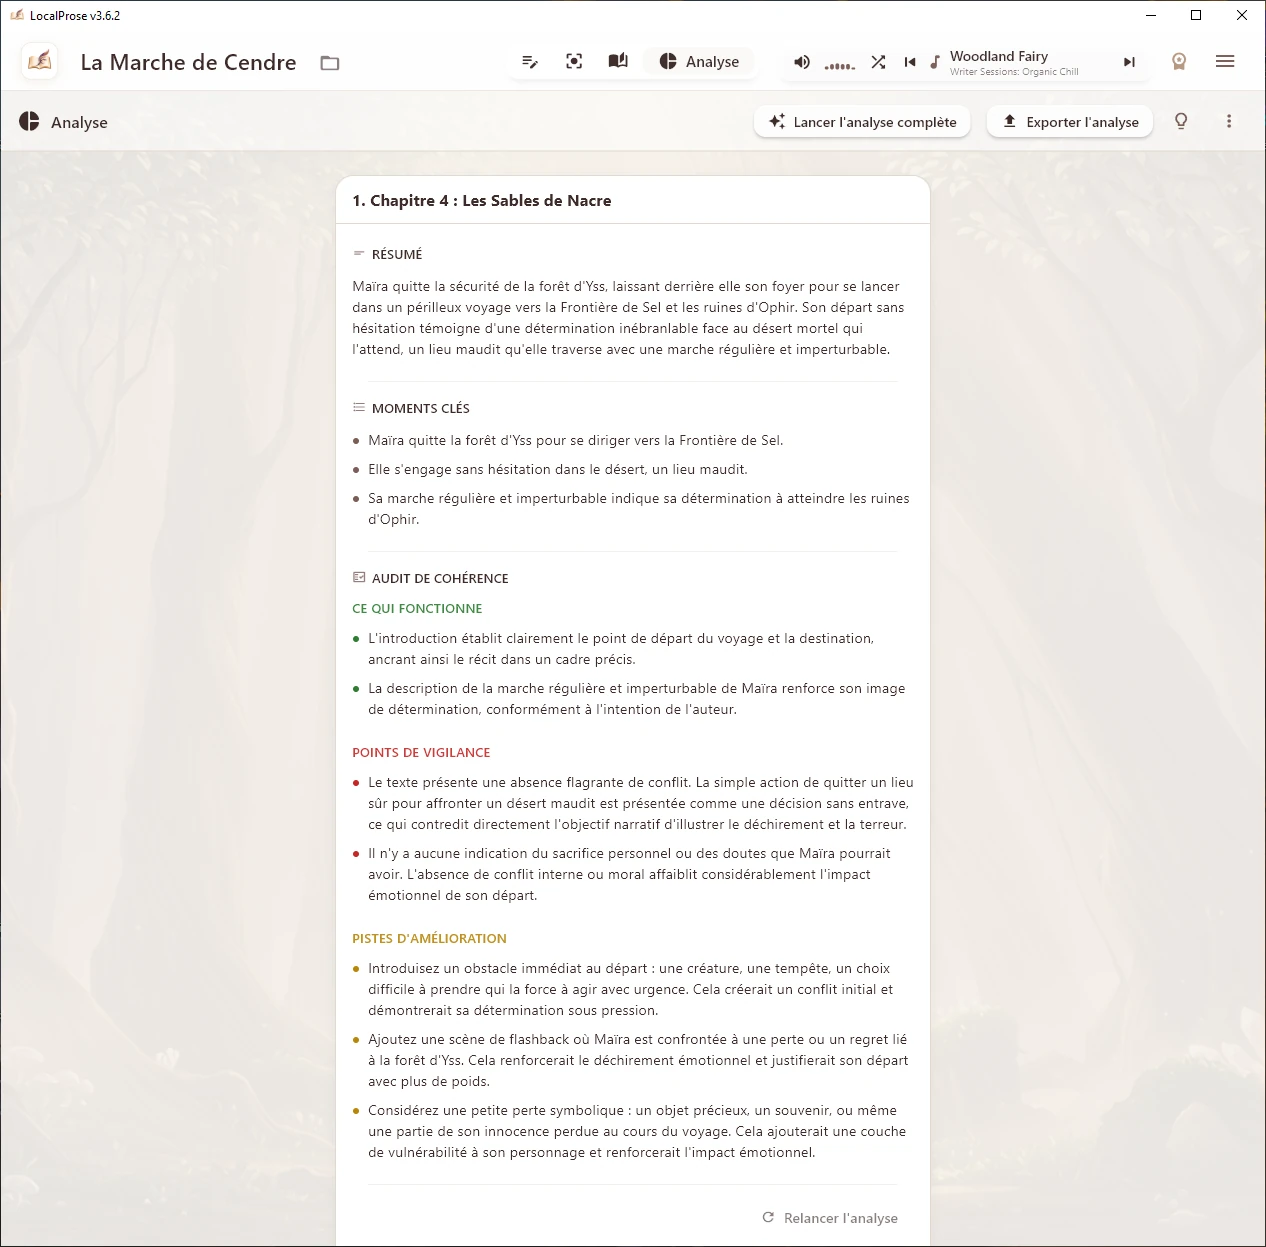This screenshot has height=1247, width=1266.
Task: Open the hamburger main menu
Action: click(1225, 62)
